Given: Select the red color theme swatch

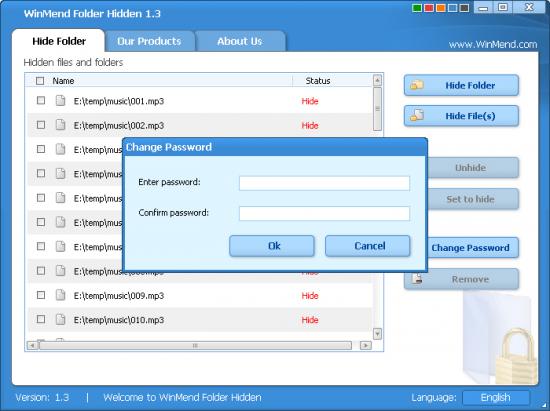Looking at the screenshot, I should point(429,8).
